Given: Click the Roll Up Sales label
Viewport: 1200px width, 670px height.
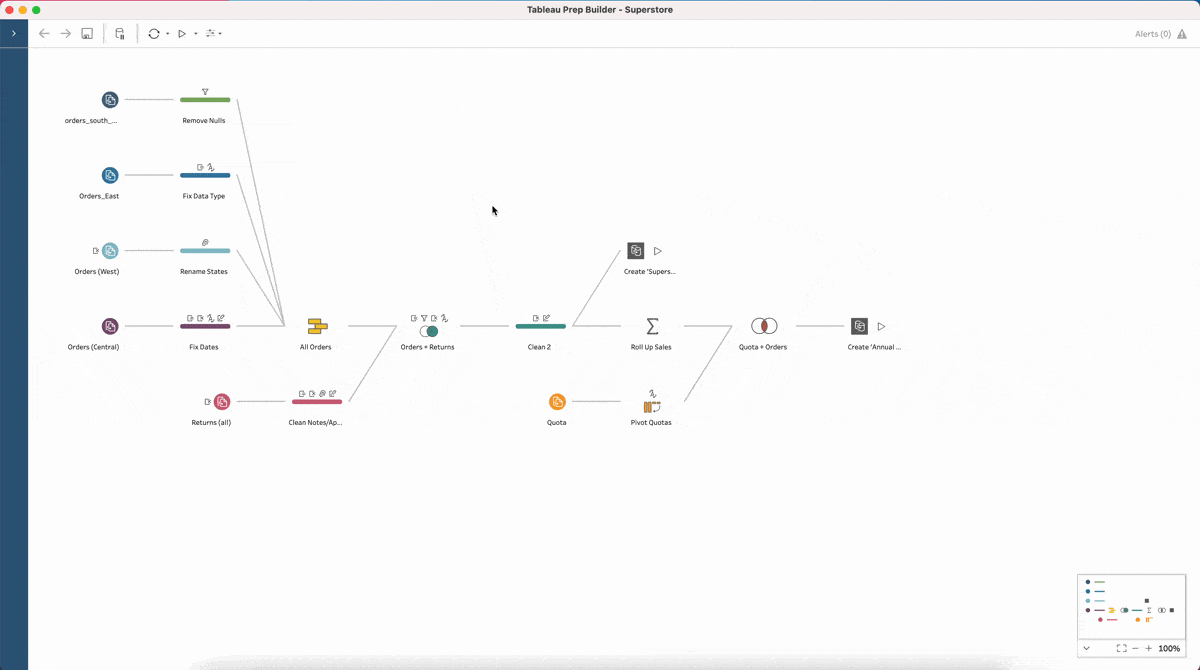Looking at the screenshot, I should pyautogui.click(x=651, y=347).
